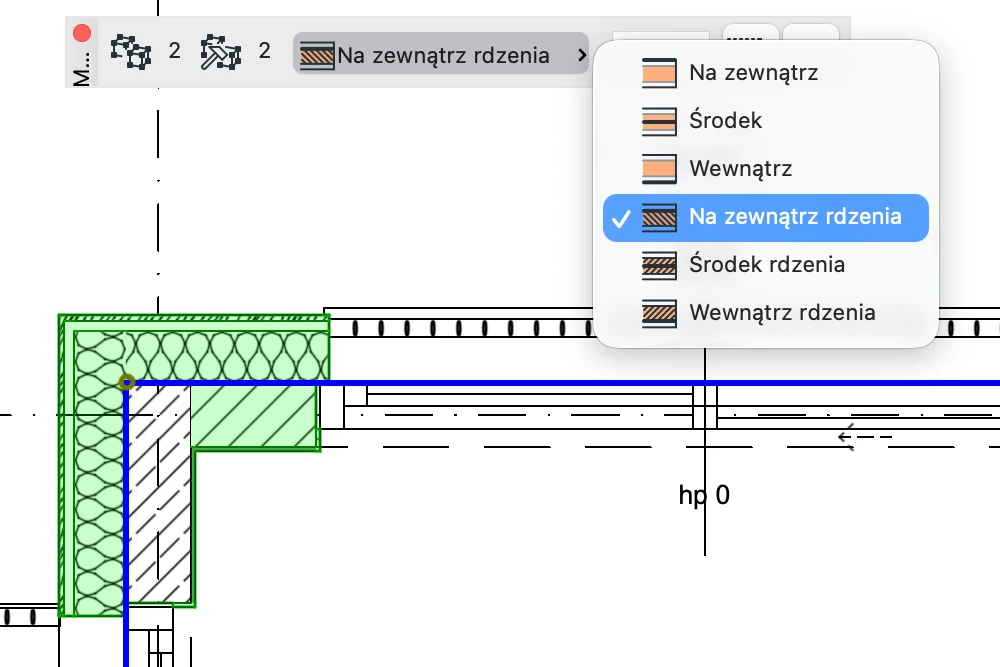Switch reference line to 'Środek rdzenia'
Image resolution: width=1000 pixels, height=667 pixels.
point(767,265)
